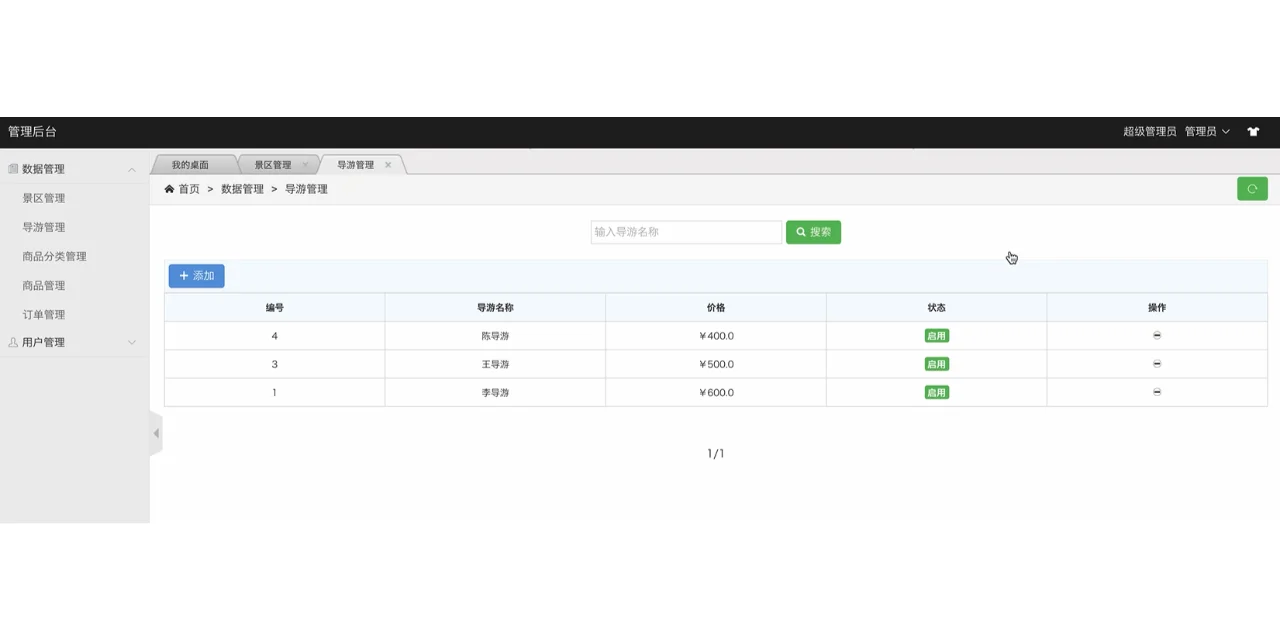
Task: Open 订单管理 in the sidebar
Action: 44,314
